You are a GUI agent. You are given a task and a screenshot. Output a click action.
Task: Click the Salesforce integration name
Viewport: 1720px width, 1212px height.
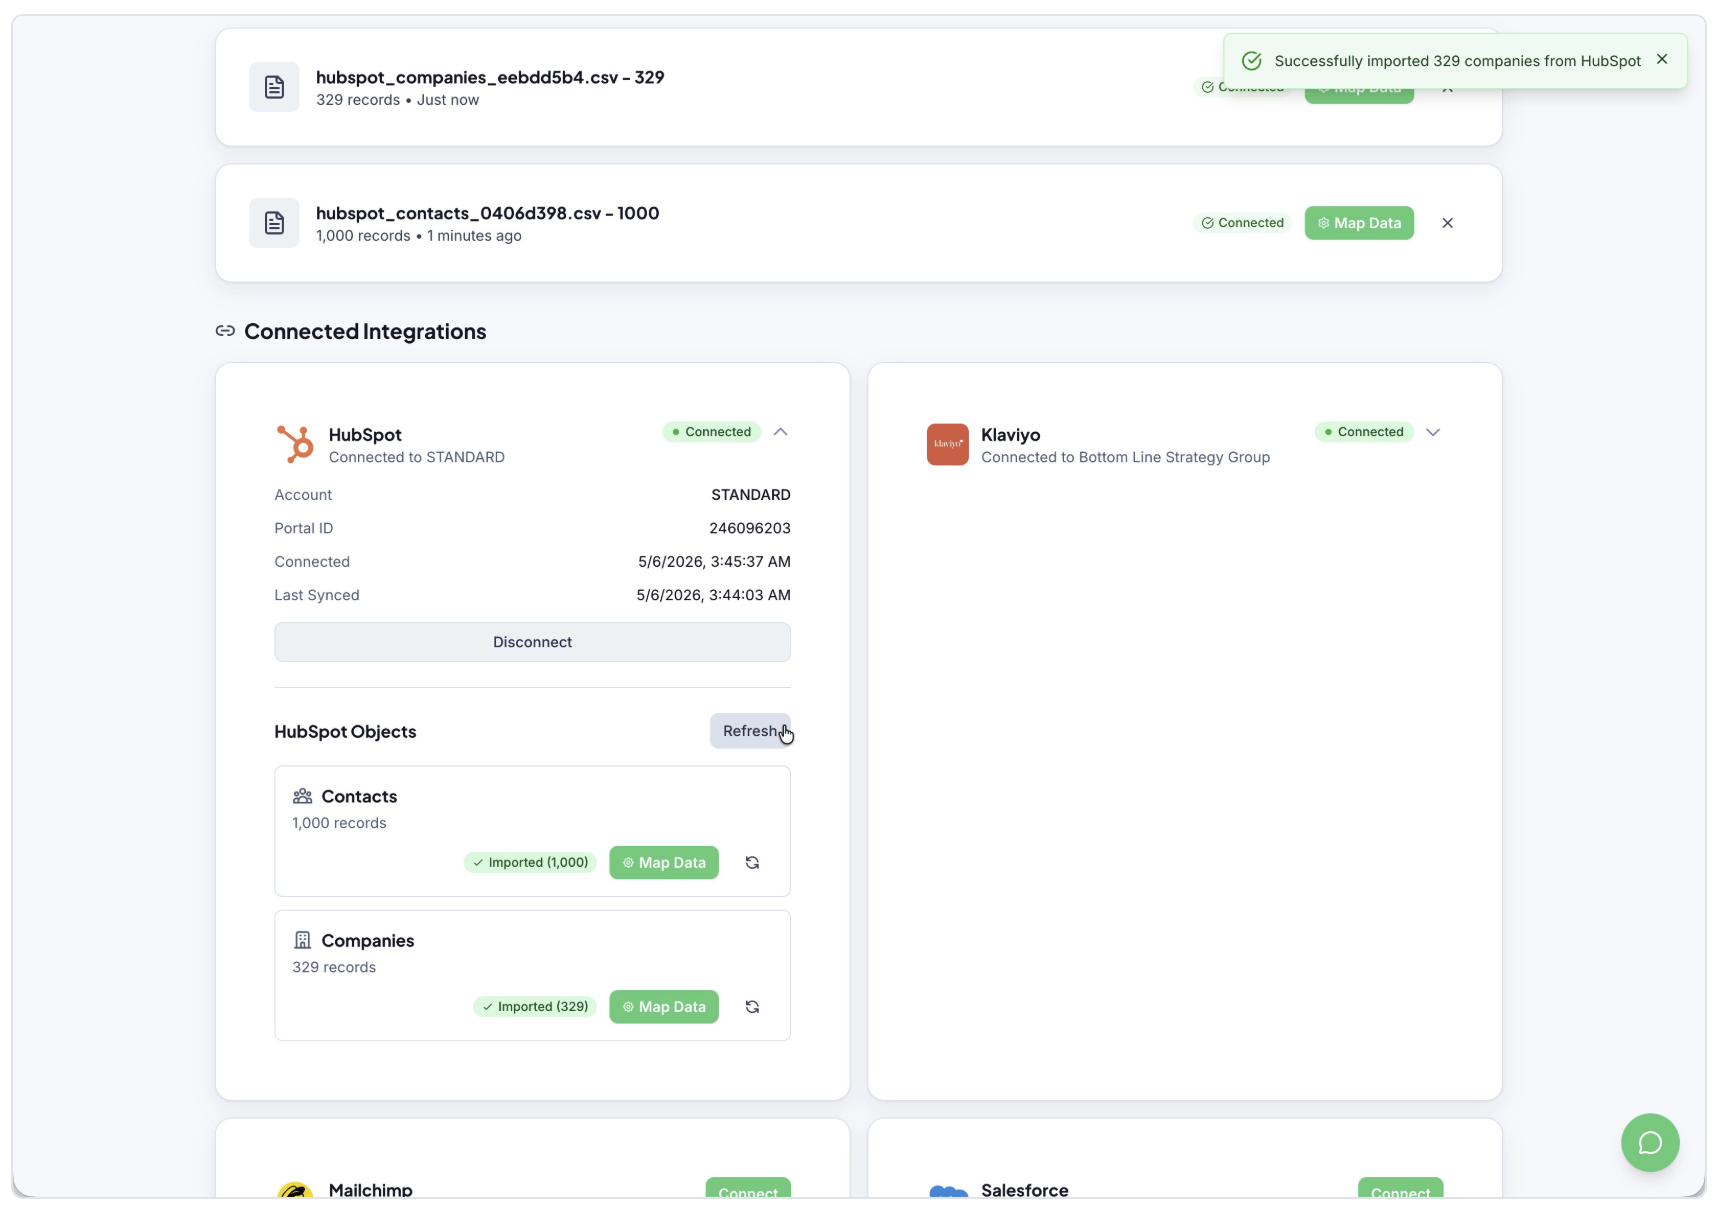click(x=1025, y=1190)
